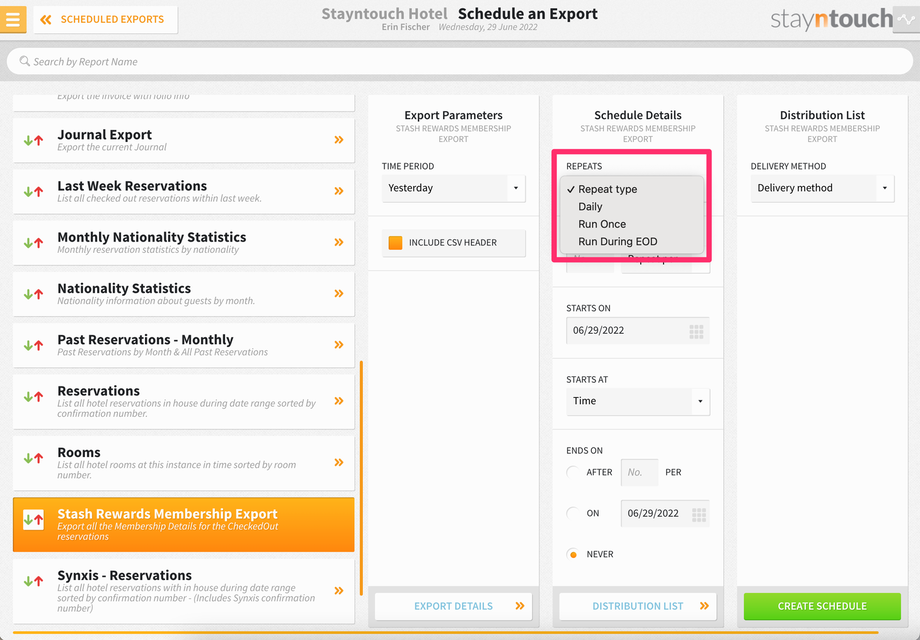Viewport: 920px width, 640px height.
Task: Open the Starts At Time dropdown
Action: click(638, 401)
